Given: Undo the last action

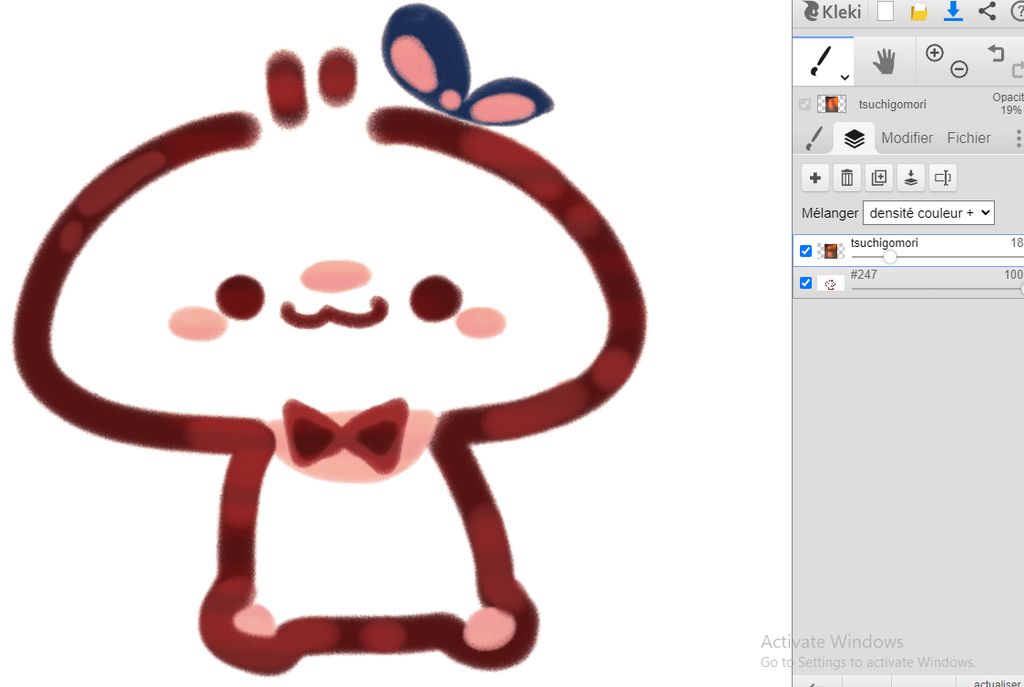Looking at the screenshot, I should [996, 53].
